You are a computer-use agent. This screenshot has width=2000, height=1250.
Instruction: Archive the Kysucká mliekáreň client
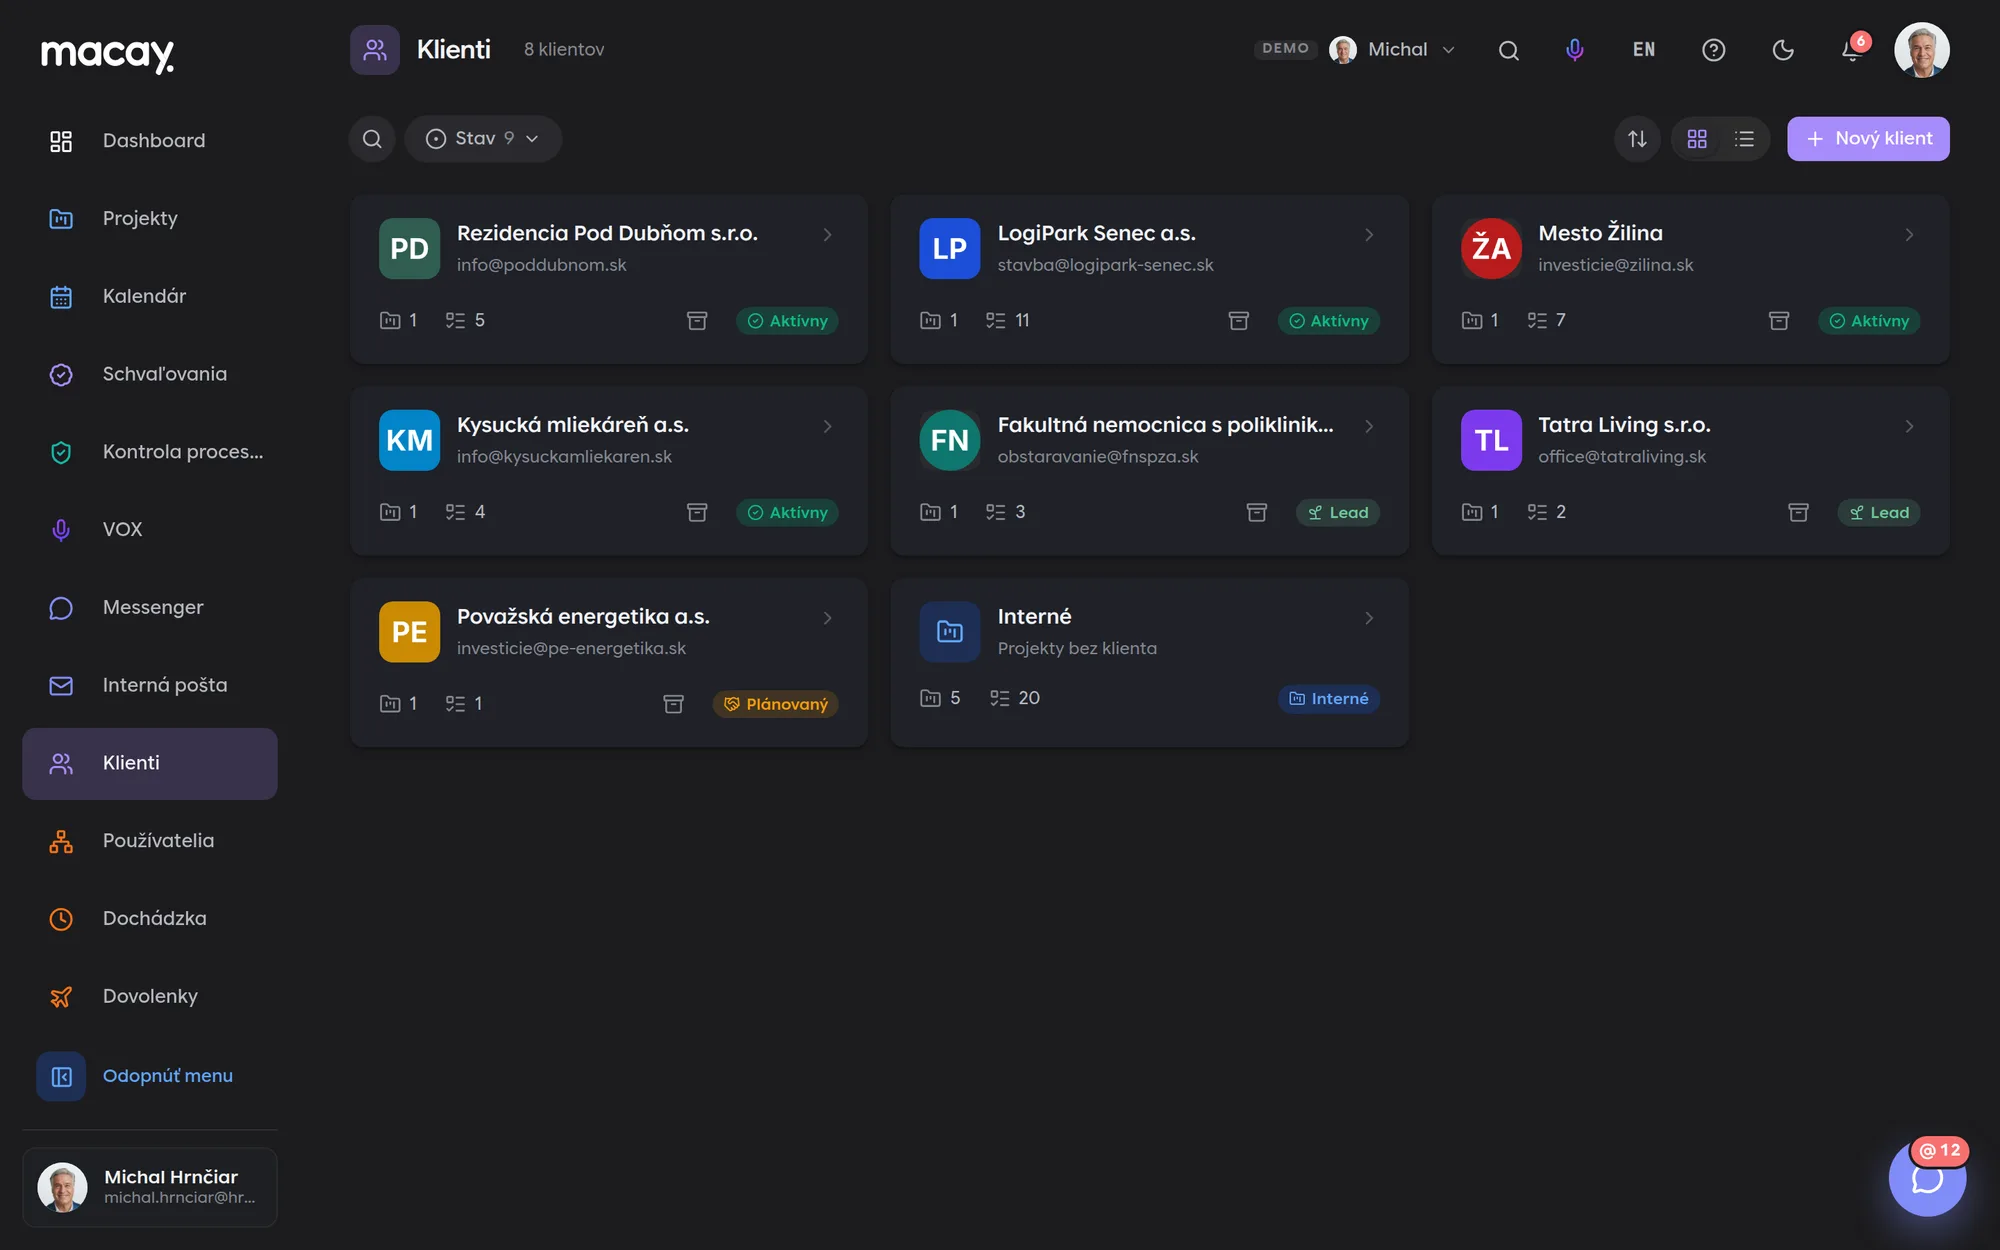(x=697, y=512)
